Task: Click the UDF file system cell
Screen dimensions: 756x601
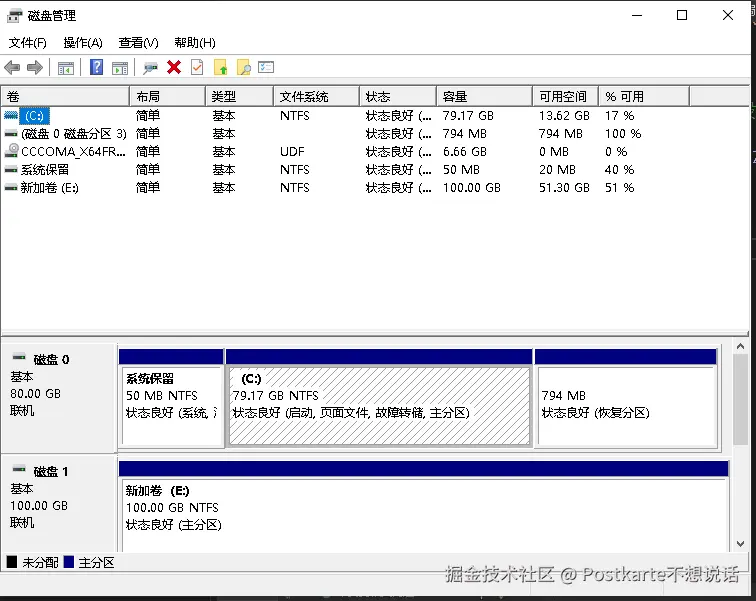Action: pos(292,152)
